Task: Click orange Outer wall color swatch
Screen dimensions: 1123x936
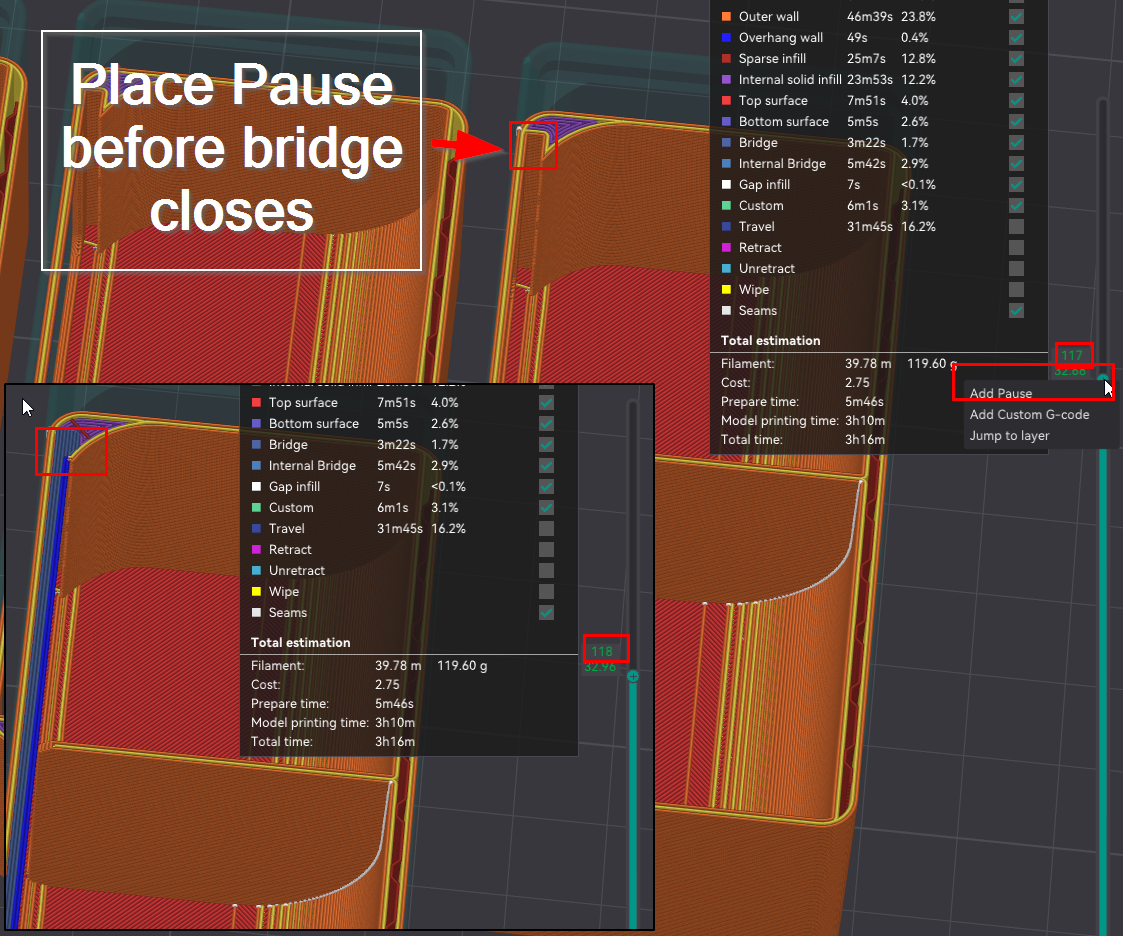Action: (x=726, y=16)
